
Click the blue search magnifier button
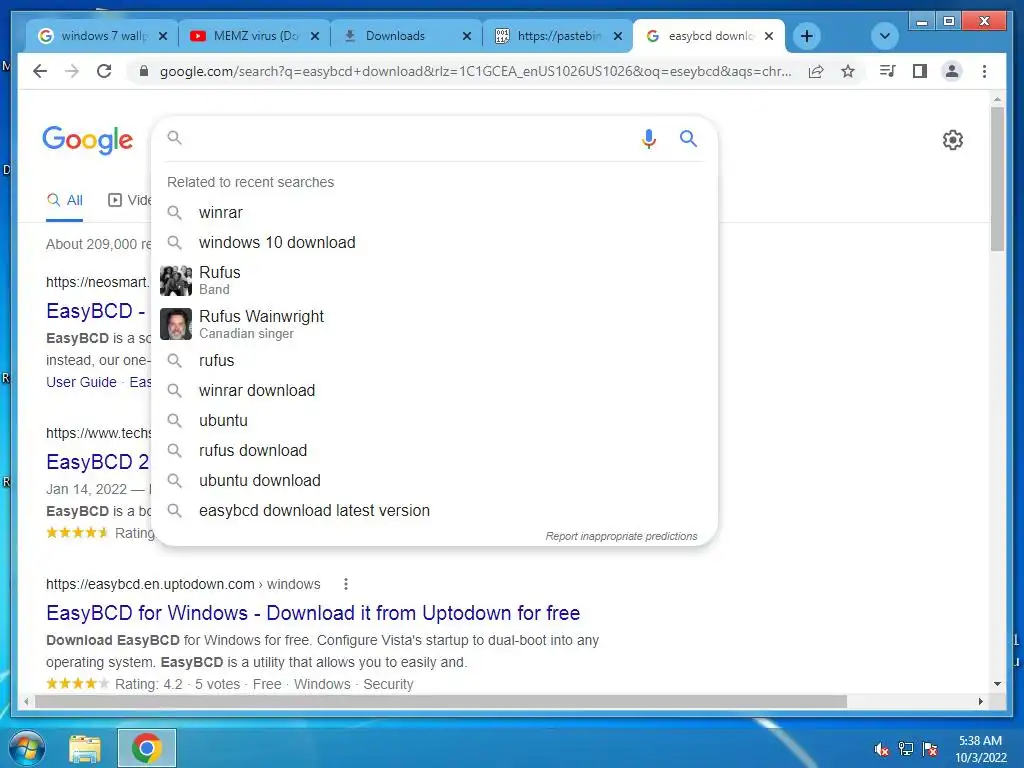tap(688, 138)
